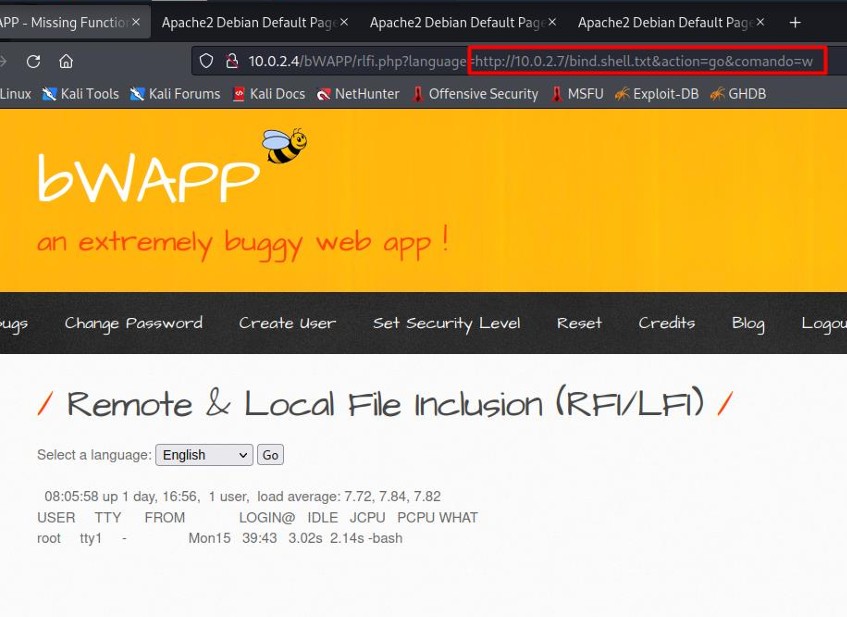The width and height of the screenshot is (847, 617).
Task: Click the NetHunter bookmark icon
Action: coord(324,94)
